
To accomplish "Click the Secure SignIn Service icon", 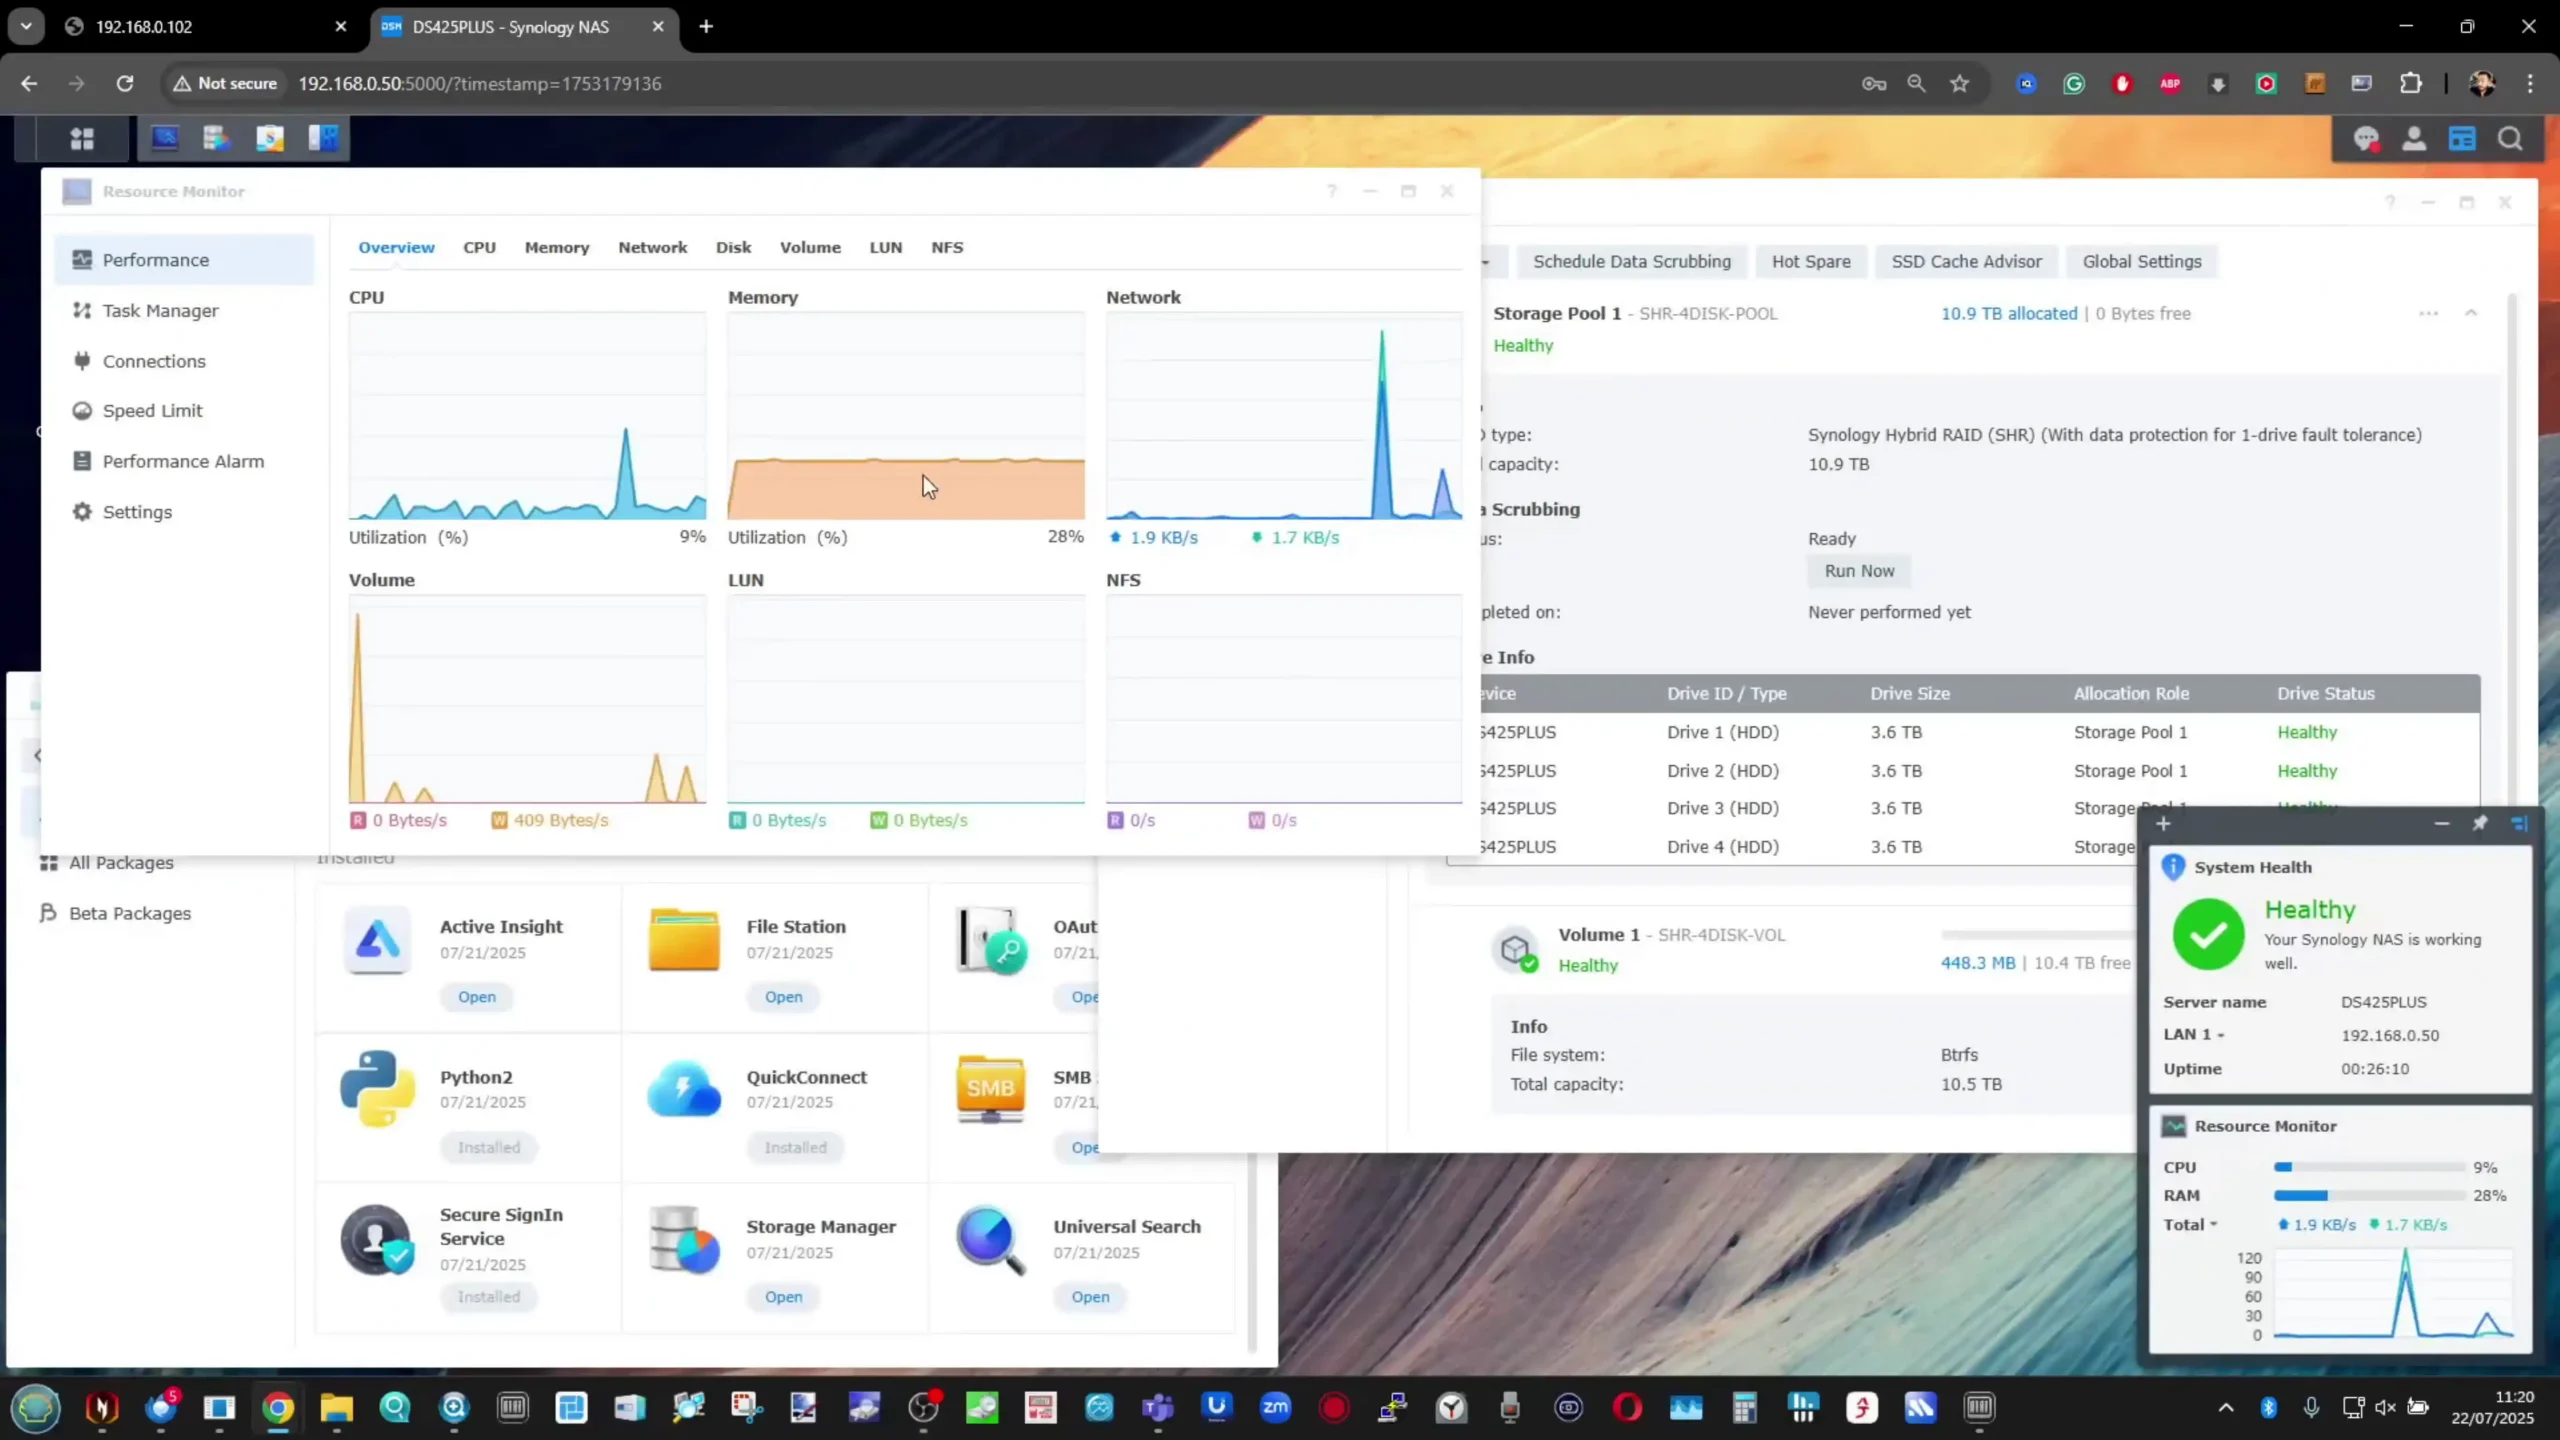I will 377,1240.
